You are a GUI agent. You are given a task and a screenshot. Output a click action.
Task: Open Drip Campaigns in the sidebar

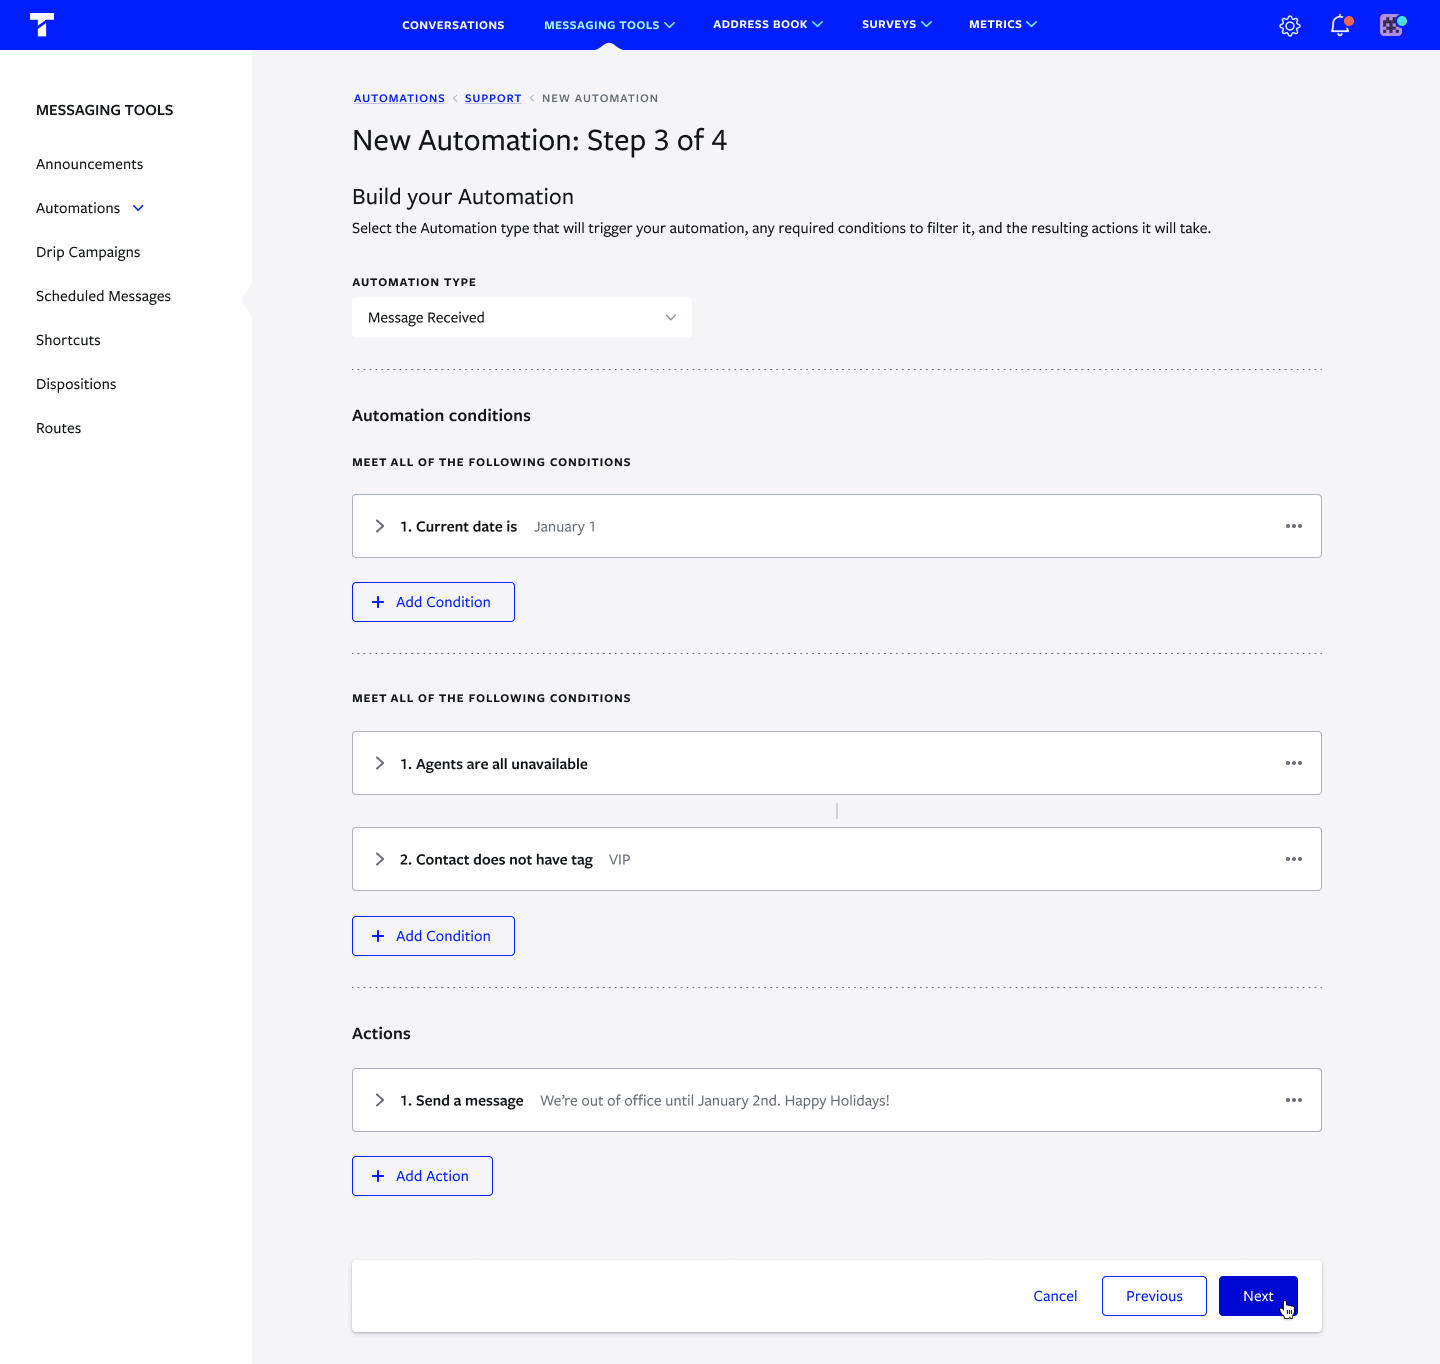tap(88, 252)
